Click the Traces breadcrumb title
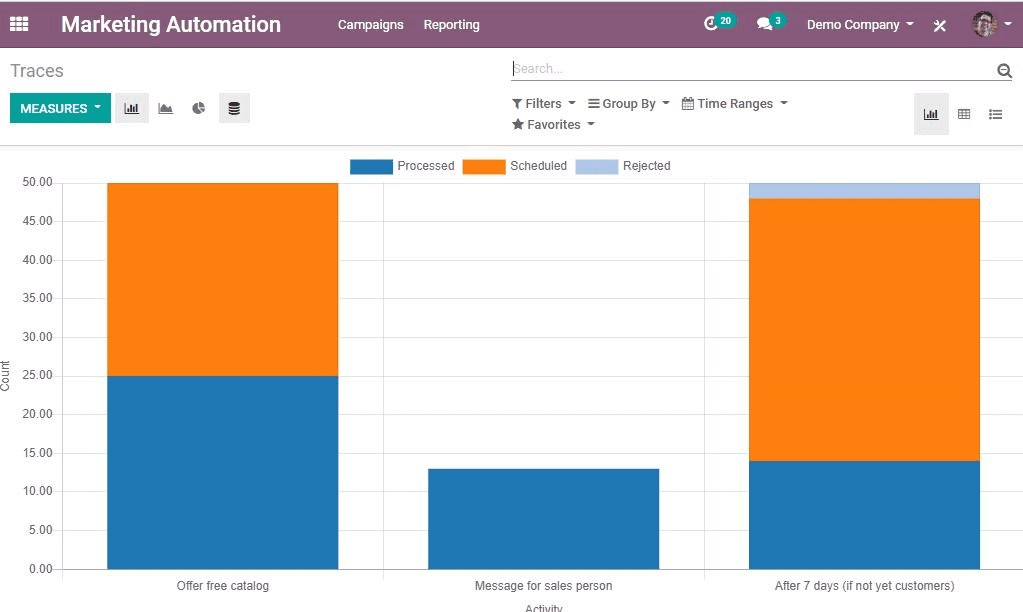 [x=37, y=70]
